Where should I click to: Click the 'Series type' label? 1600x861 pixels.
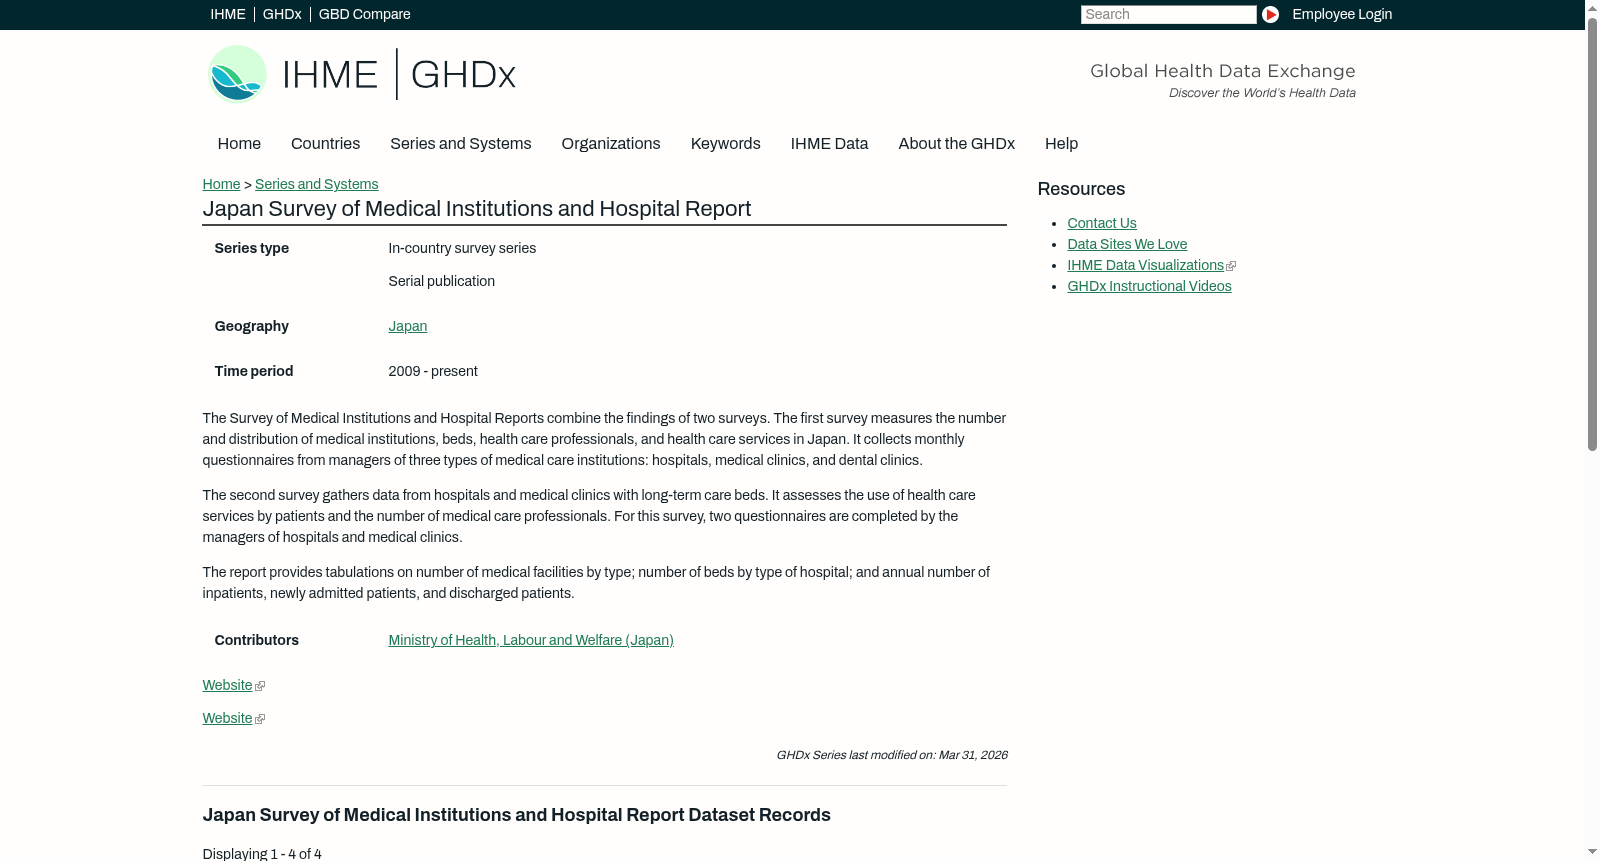pos(252,248)
